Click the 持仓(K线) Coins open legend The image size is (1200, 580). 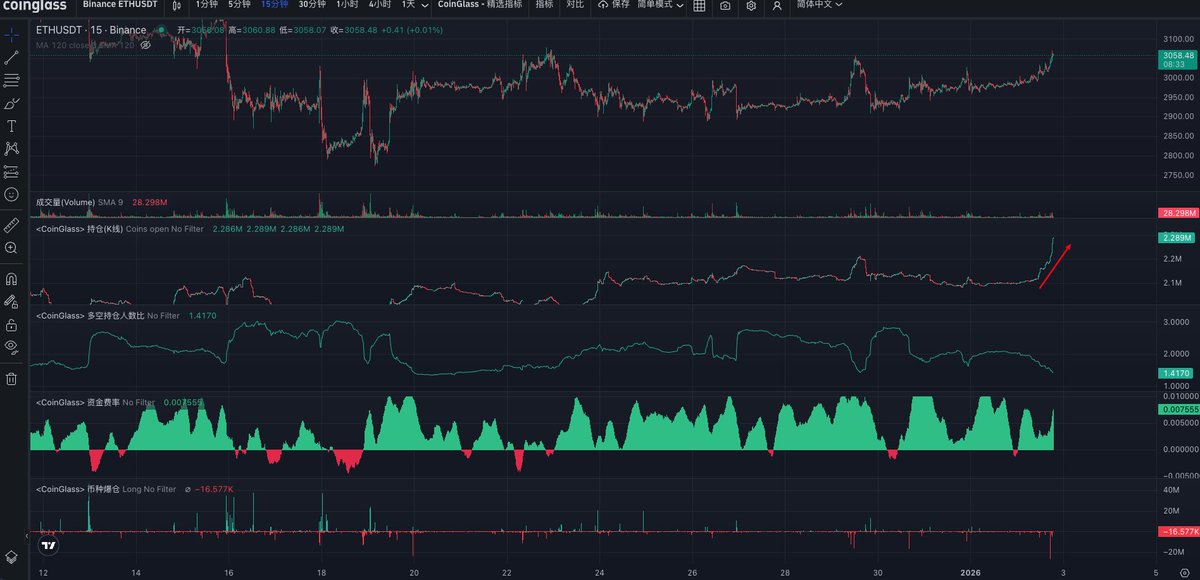point(119,229)
